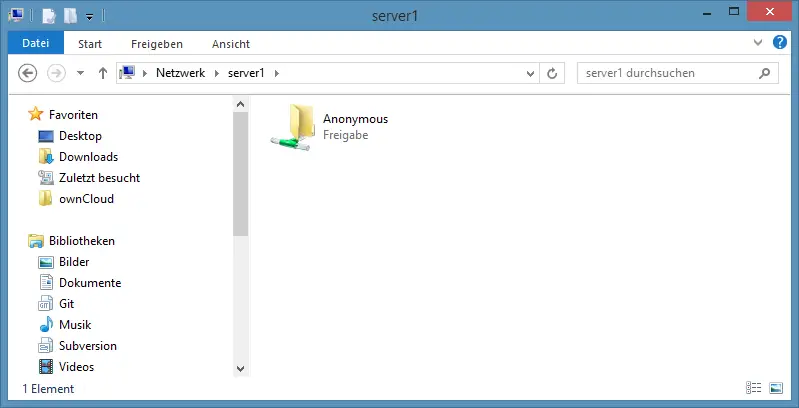Switch to the Ansicht ribbon tab

[231, 44]
